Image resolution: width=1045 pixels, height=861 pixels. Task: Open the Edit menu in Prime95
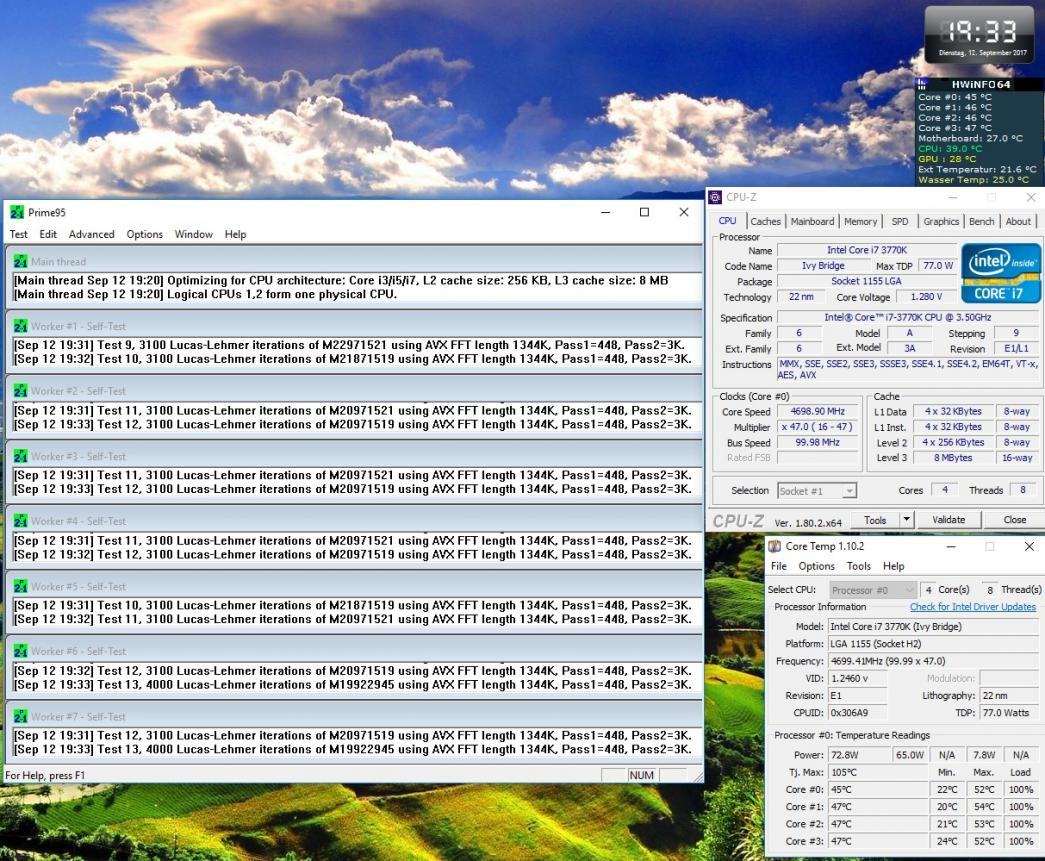point(48,235)
